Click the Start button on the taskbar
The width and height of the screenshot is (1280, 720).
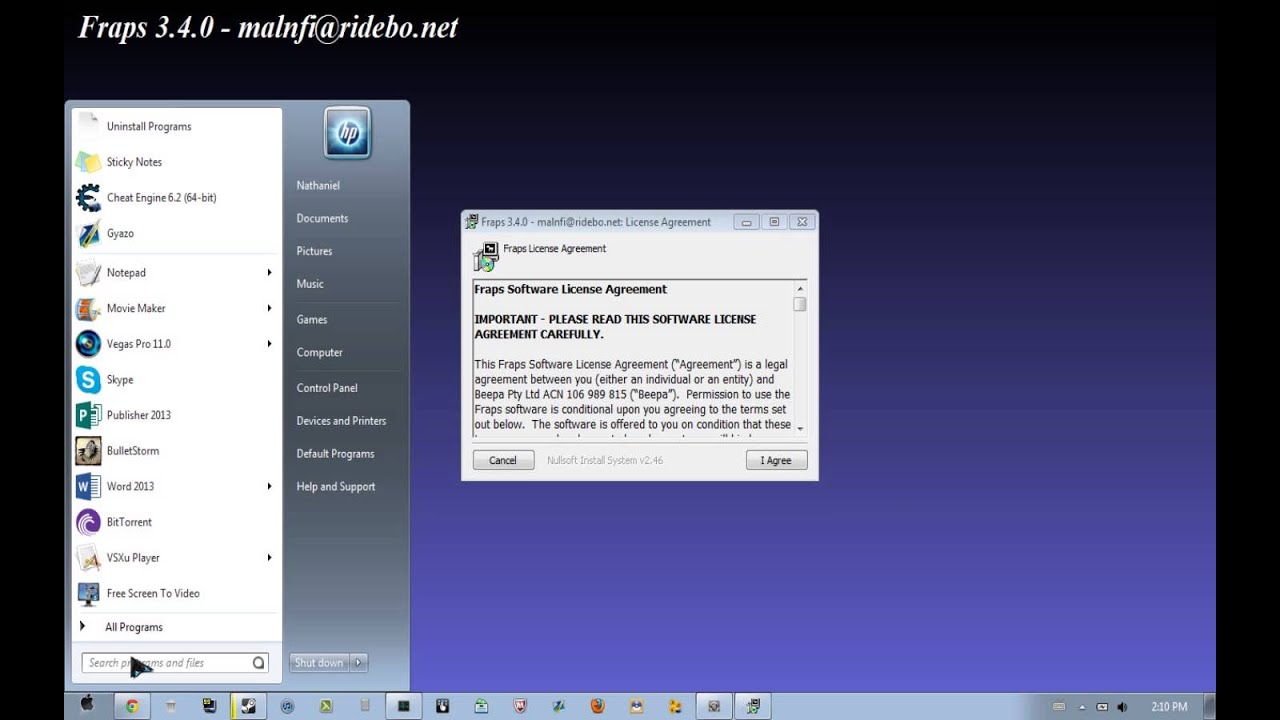[87, 705]
